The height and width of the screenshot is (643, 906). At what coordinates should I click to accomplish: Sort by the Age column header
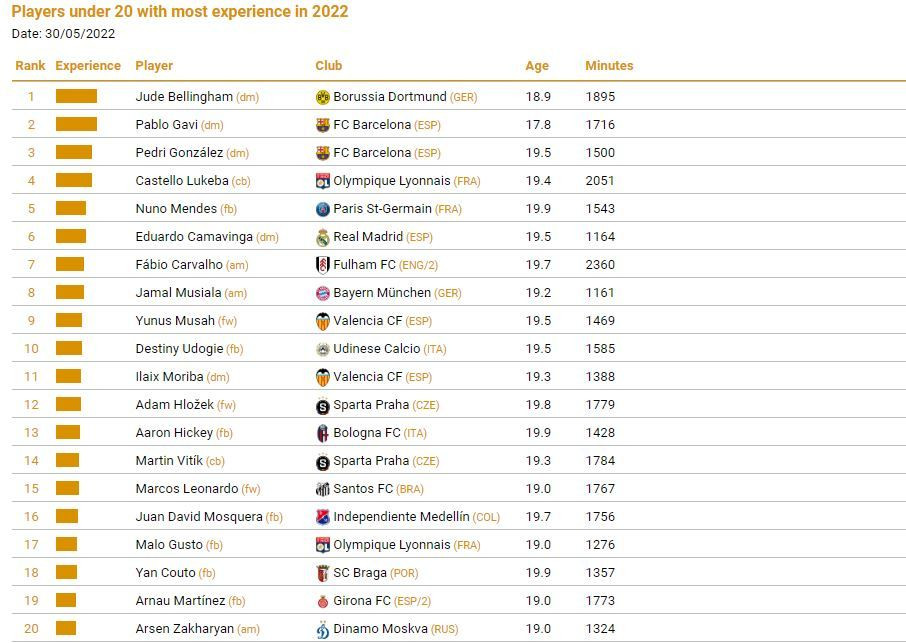(x=537, y=66)
